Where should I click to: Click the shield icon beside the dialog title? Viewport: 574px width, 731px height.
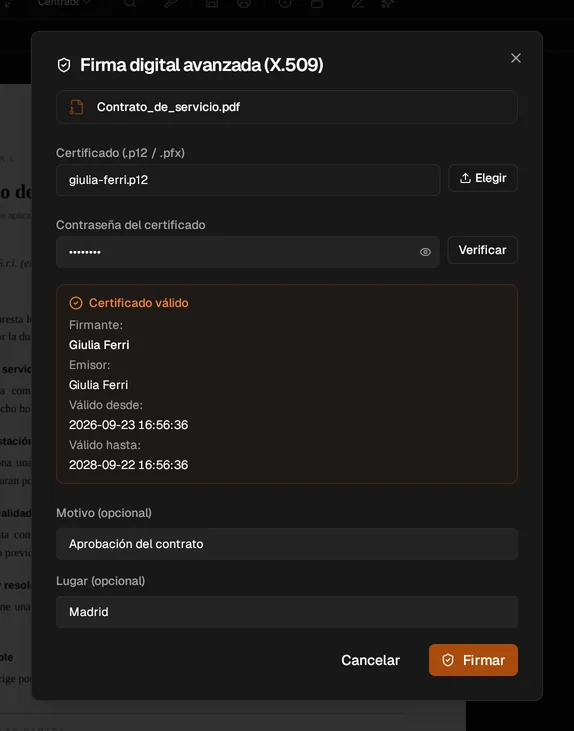(x=64, y=65)
